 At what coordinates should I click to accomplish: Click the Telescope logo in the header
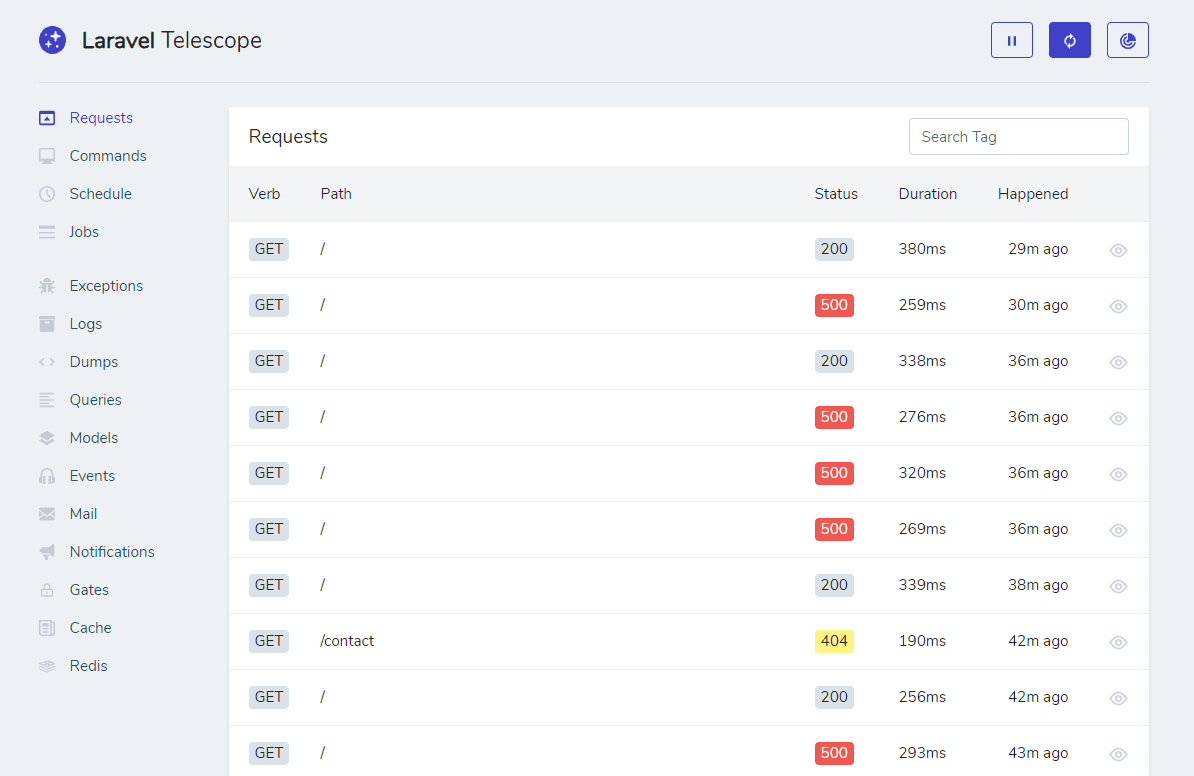52,40
